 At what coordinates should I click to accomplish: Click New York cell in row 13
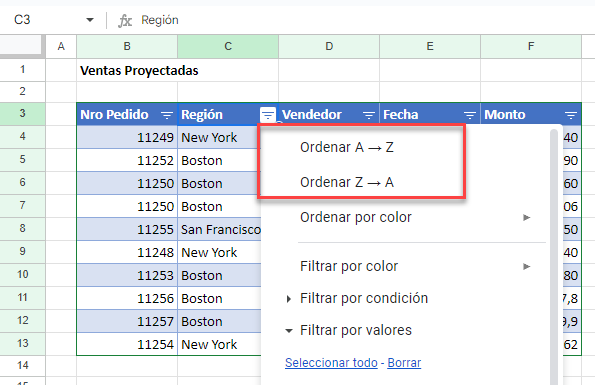220,344
